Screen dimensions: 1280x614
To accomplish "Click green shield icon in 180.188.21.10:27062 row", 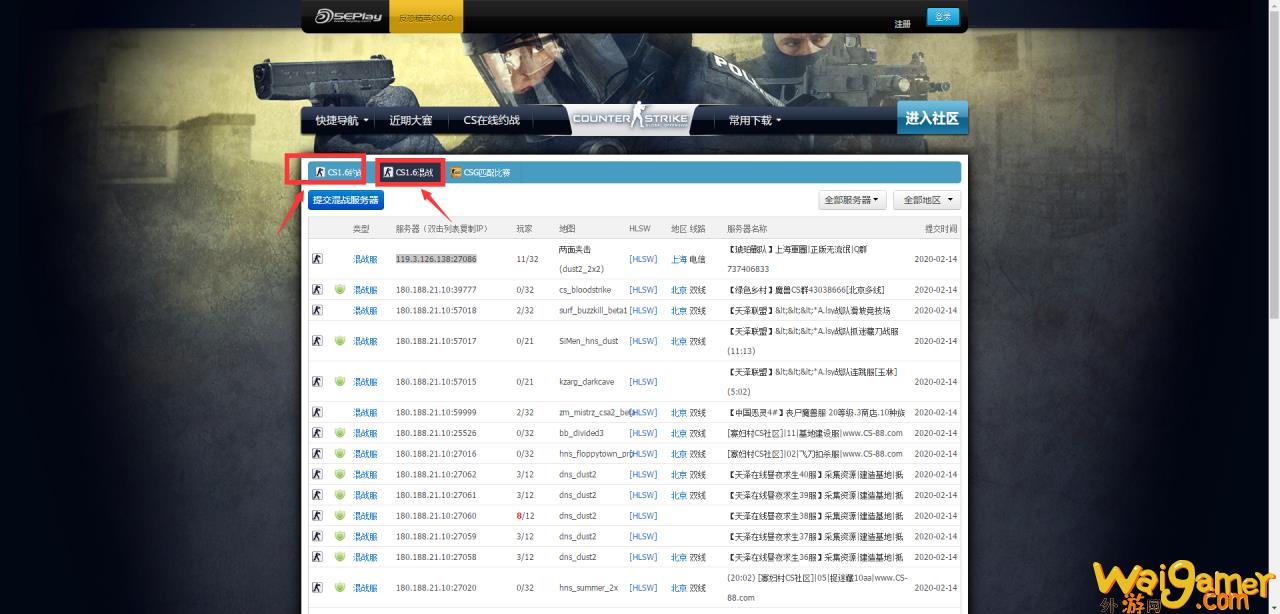I will (340, 475).
